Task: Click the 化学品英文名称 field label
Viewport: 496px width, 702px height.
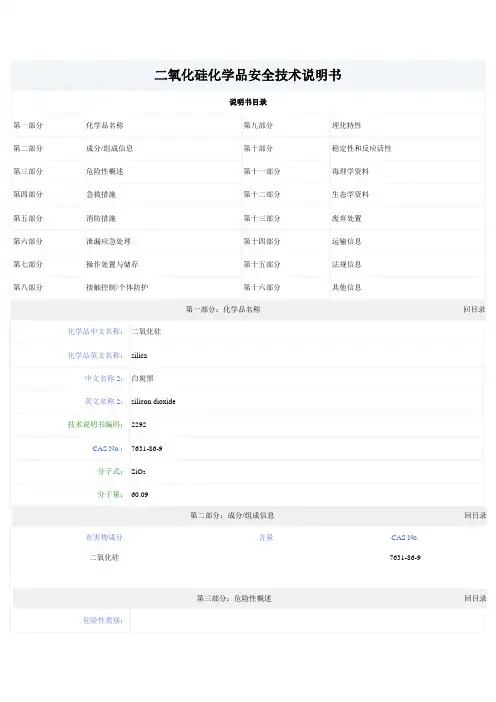Action: point(95,355)
